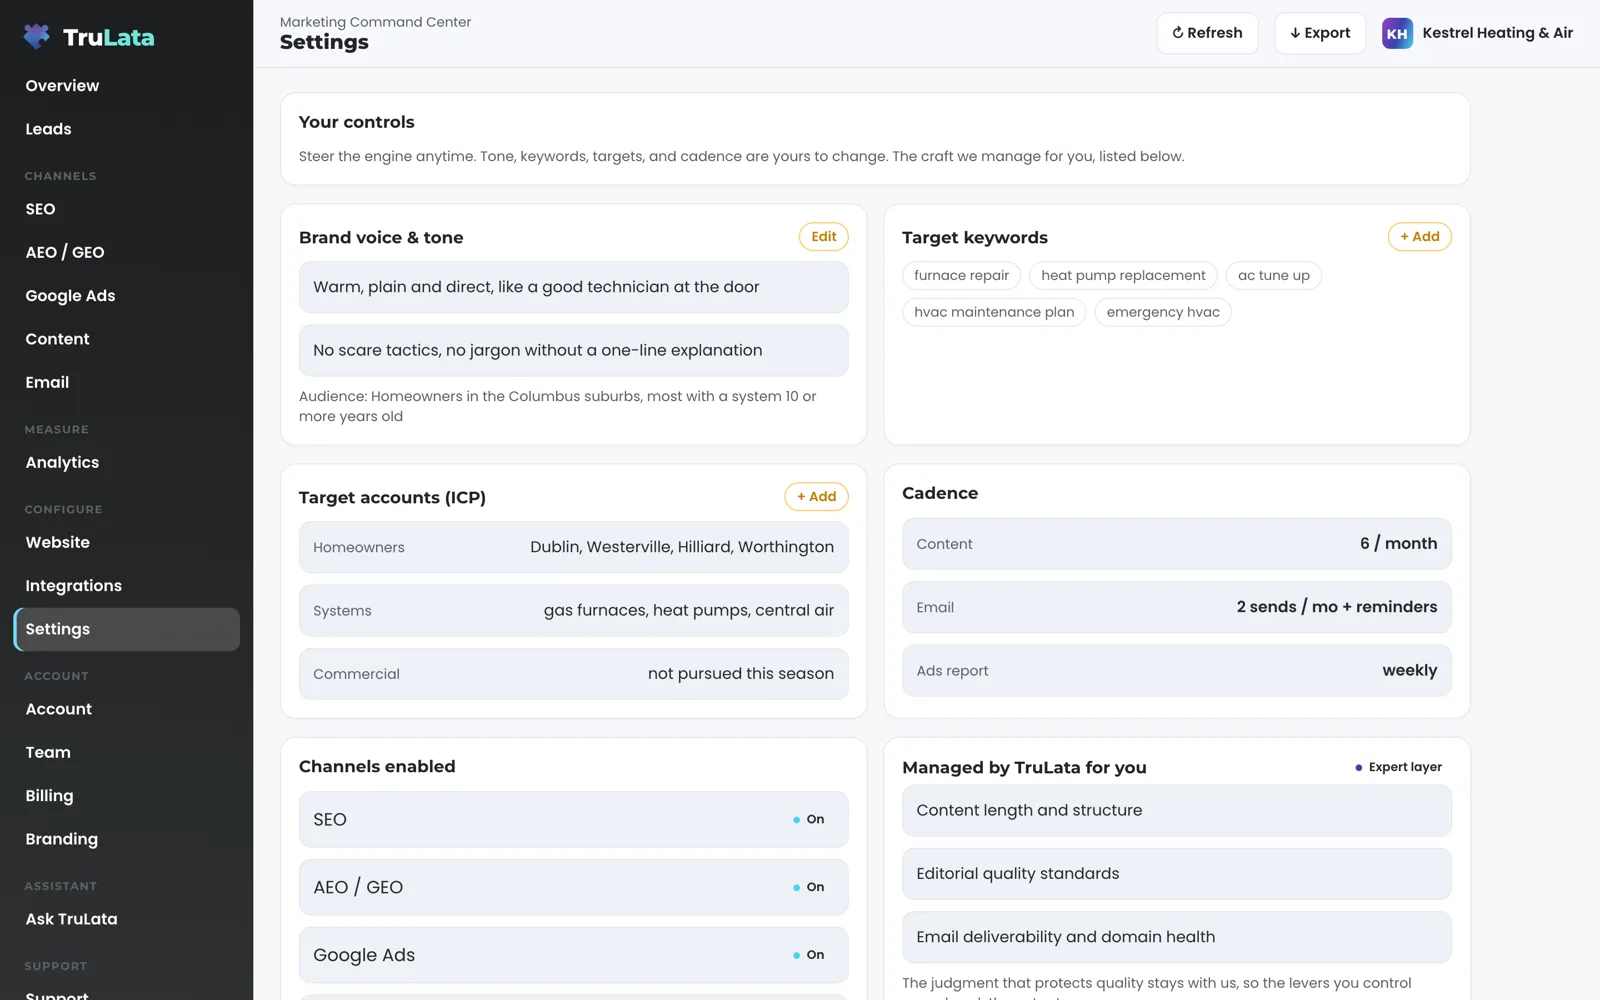Click 'Content length and structure' item
1600x1000 pixels.
pyautogui.click(x=1177, y=811)
